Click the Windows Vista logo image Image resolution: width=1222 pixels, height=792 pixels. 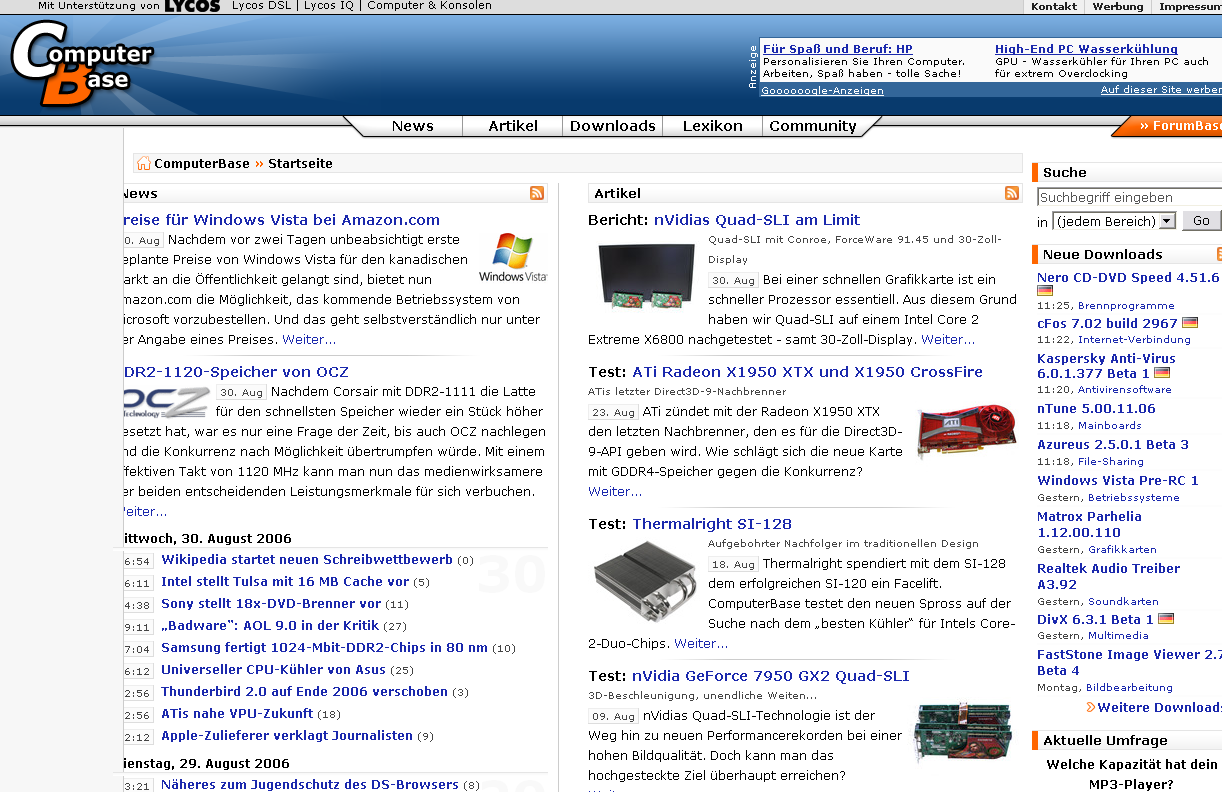[x=513, y=258]
